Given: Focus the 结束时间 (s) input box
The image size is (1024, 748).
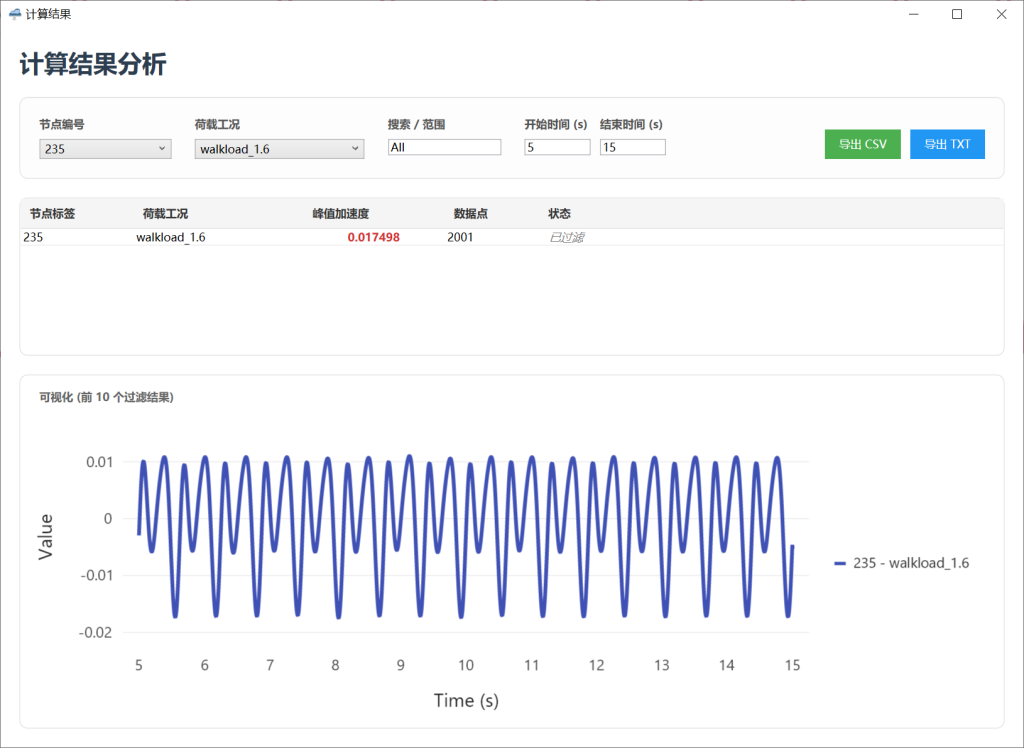Looking at the screenshot, I should coord(632,147).
